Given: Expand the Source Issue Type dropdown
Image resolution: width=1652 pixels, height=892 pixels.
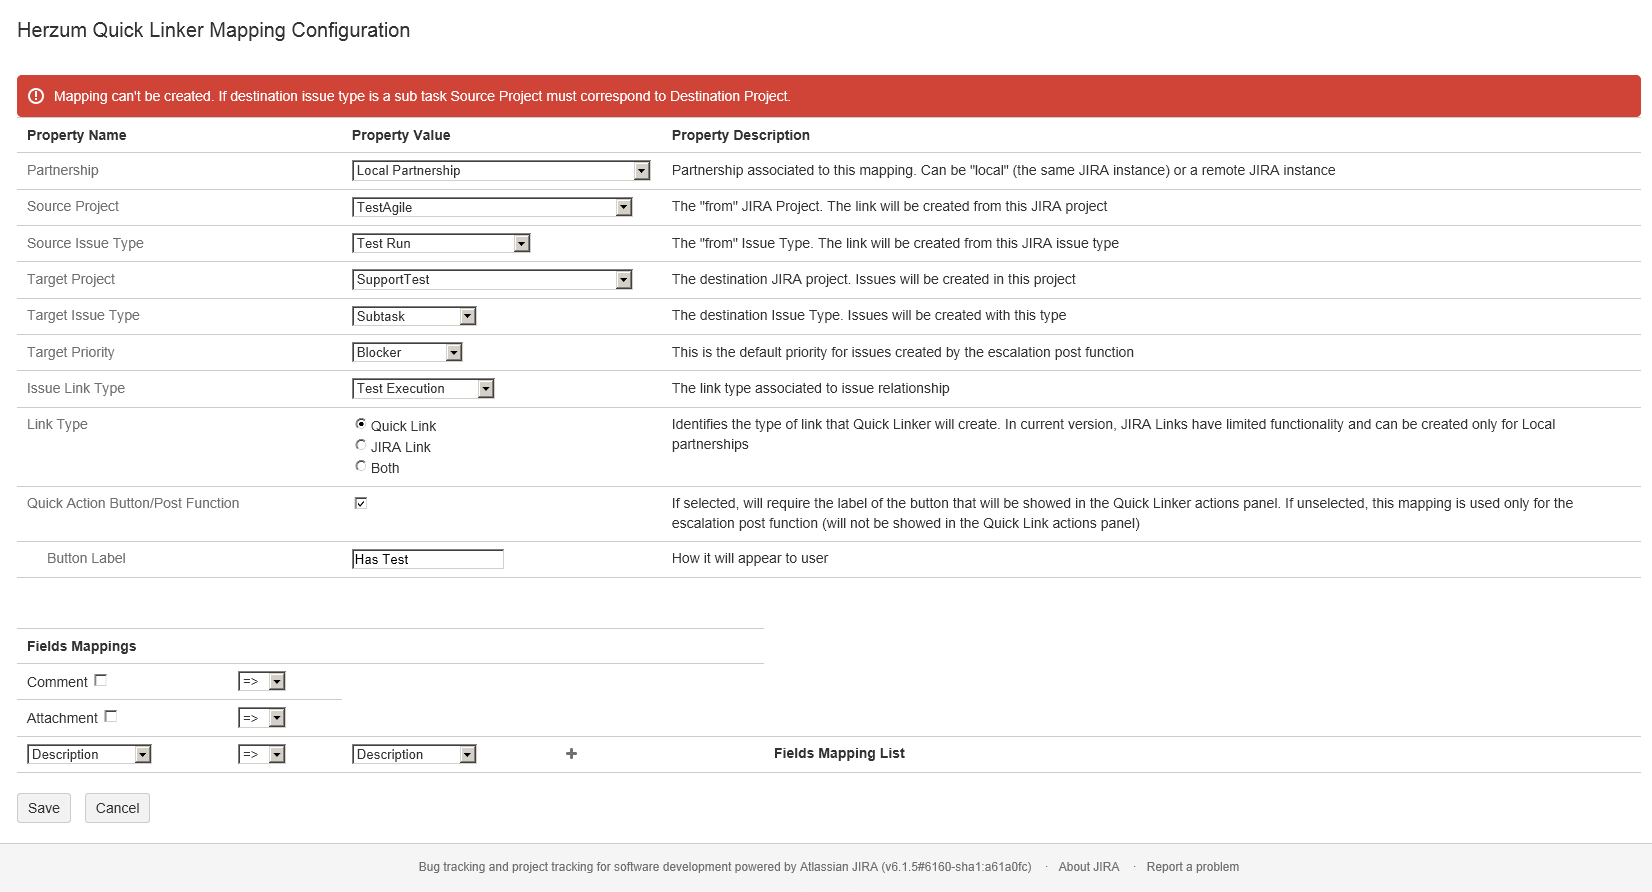Looking at the screenshot, I should coord(441,243).
